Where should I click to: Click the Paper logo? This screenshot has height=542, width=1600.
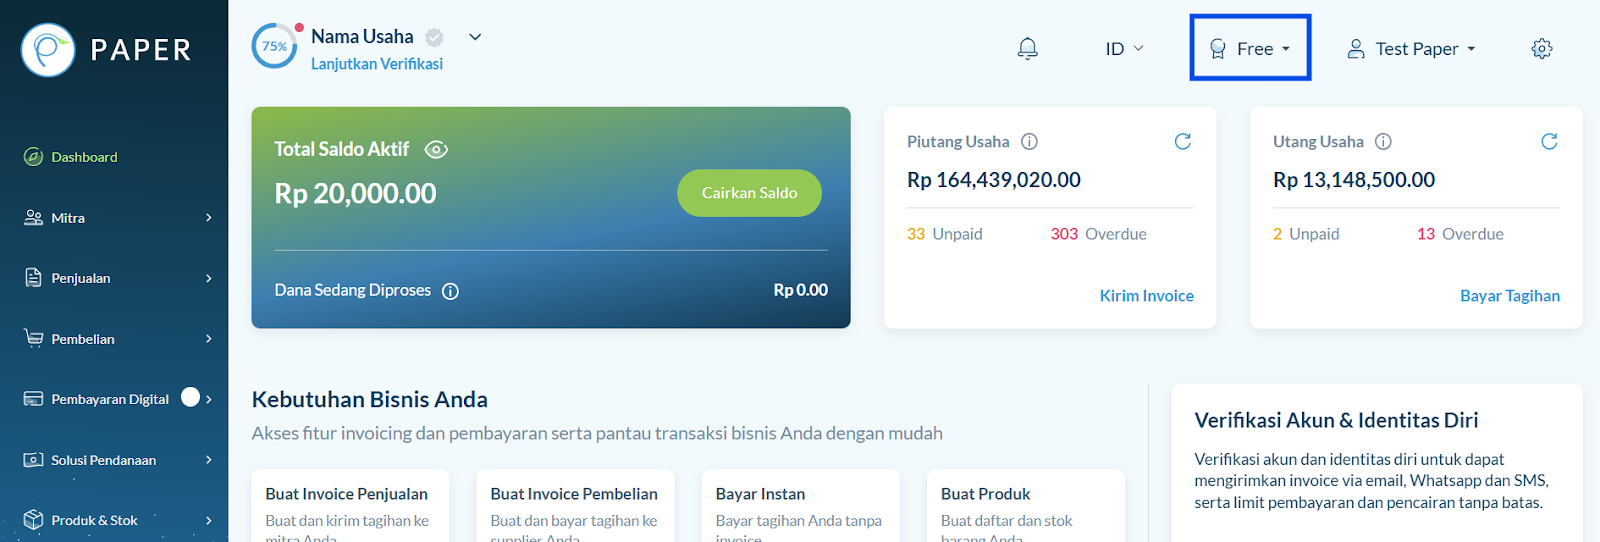coord(106,49)
